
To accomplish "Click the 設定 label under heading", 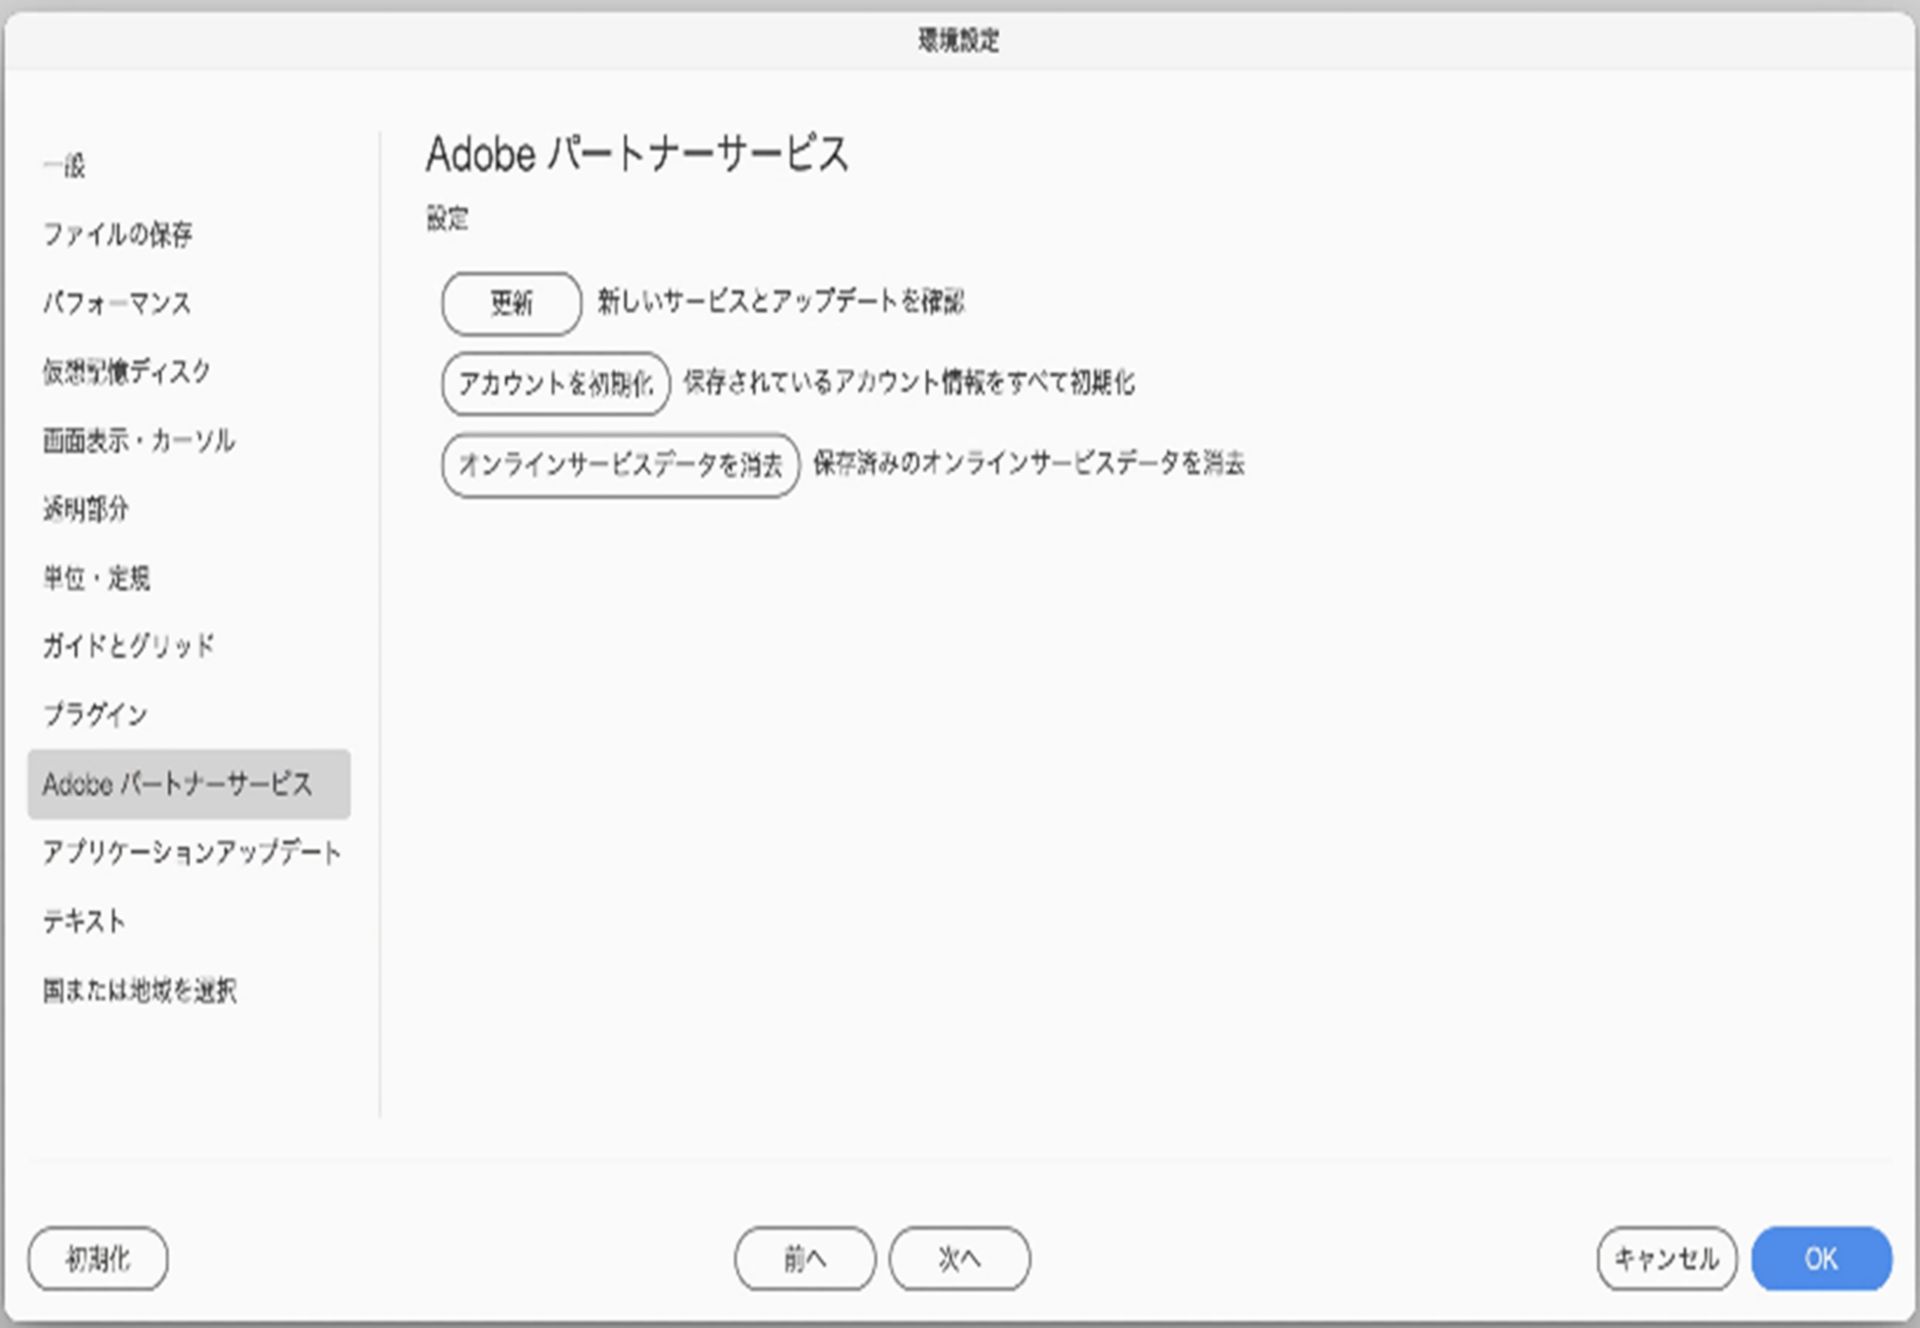I will (447, 218).
